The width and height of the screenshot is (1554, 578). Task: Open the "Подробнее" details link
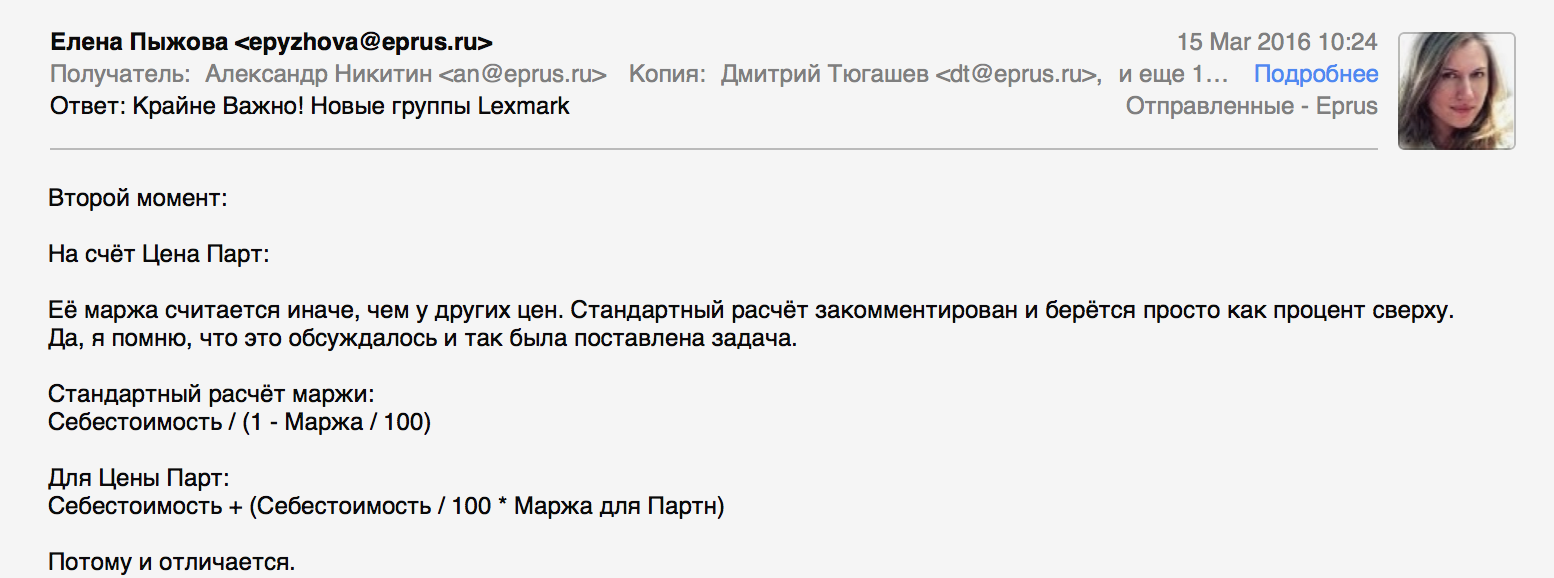tap(1316, 74)
